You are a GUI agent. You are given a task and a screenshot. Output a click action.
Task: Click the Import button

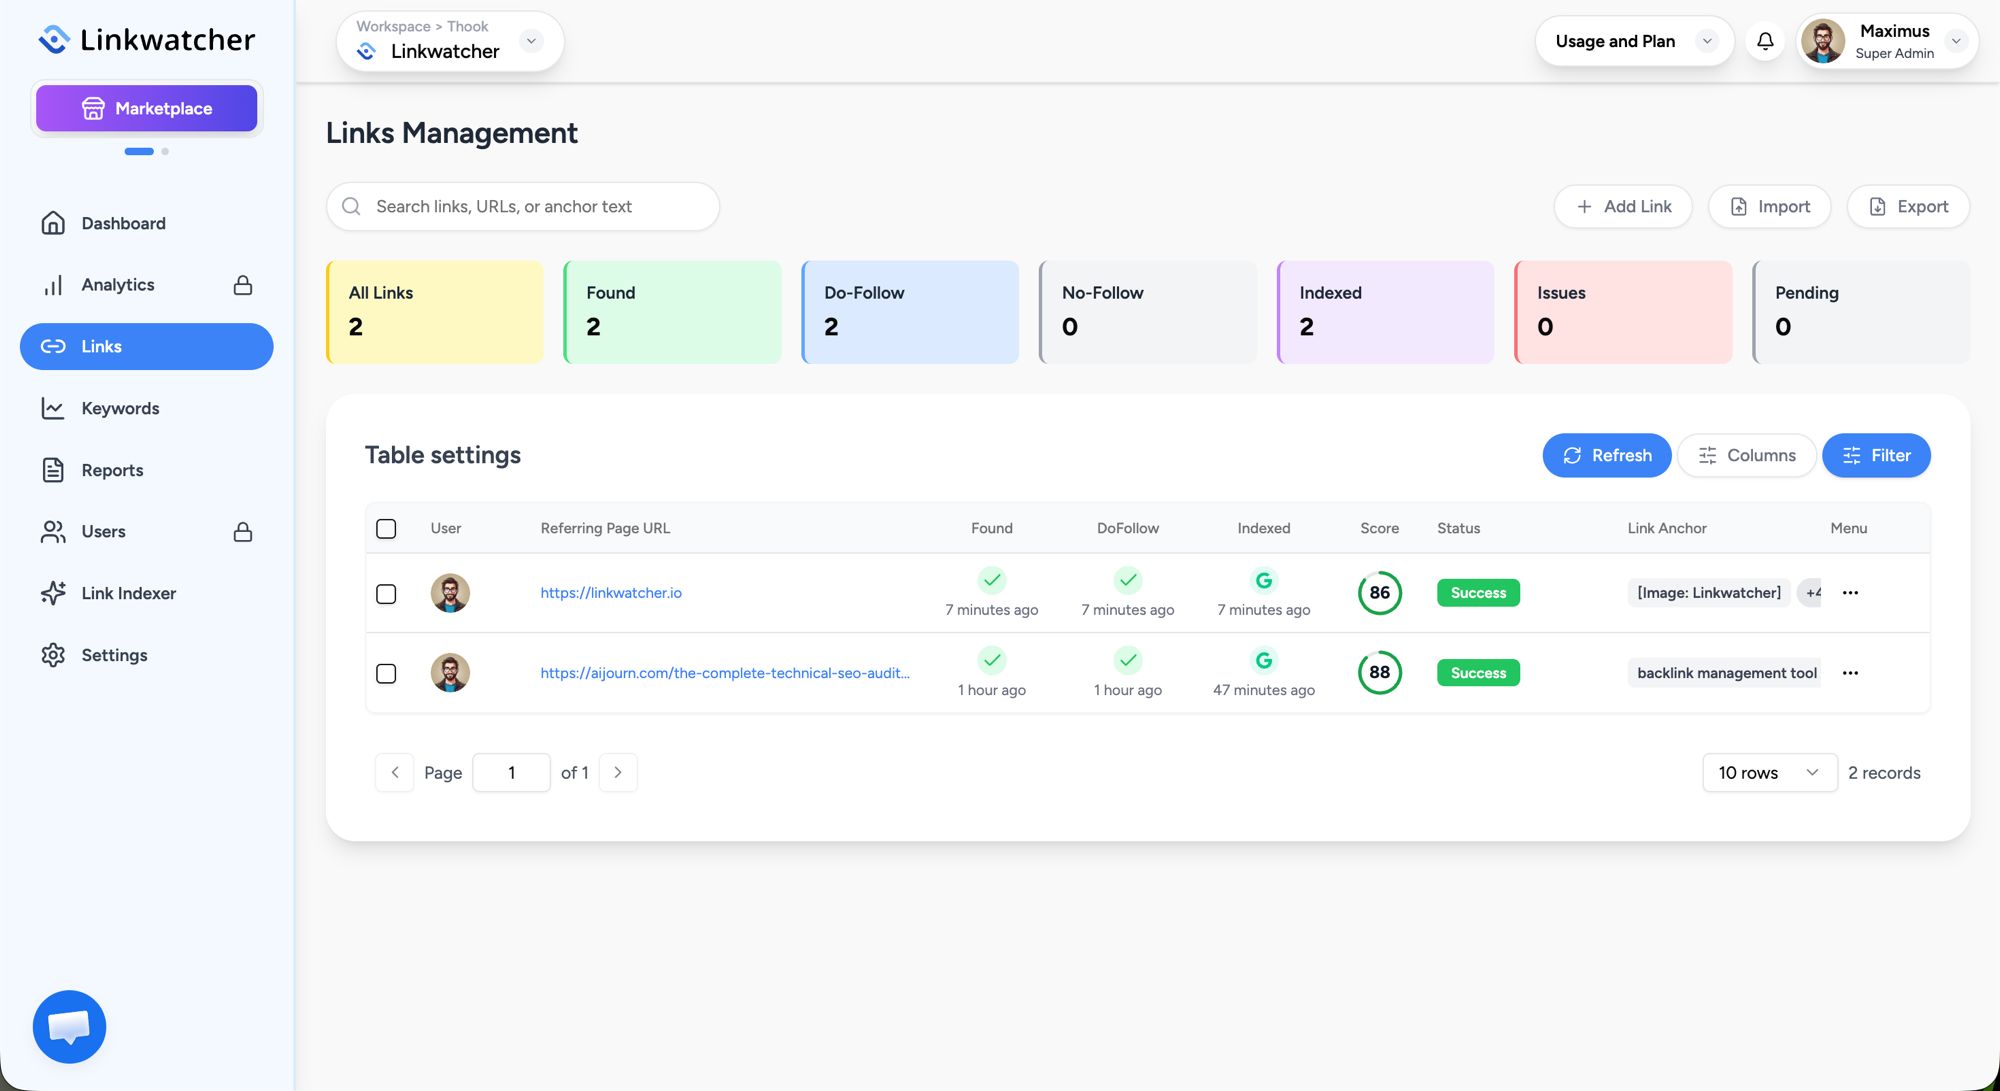coord(1769,206)
